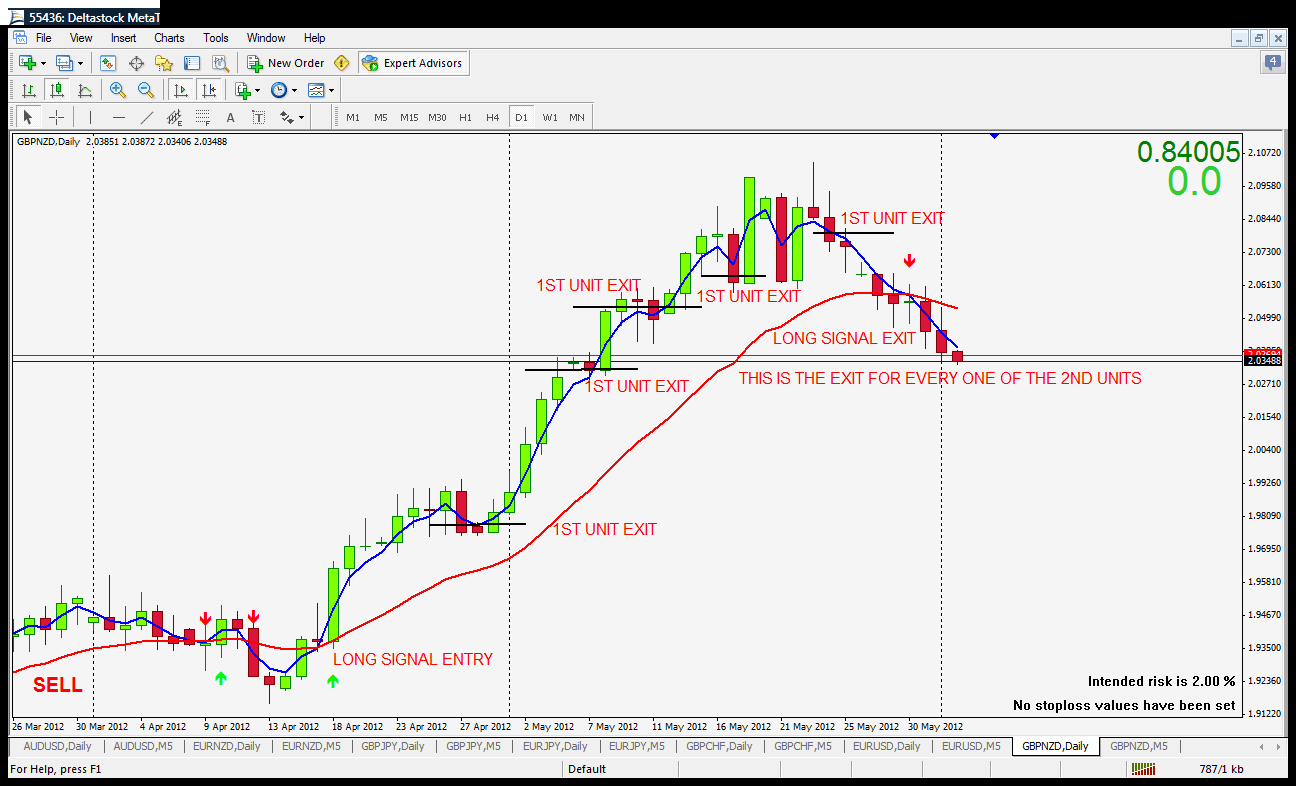Select the Equidistant Channel tool
This screenshot has width=1296, height=786.
coord(177,117)
